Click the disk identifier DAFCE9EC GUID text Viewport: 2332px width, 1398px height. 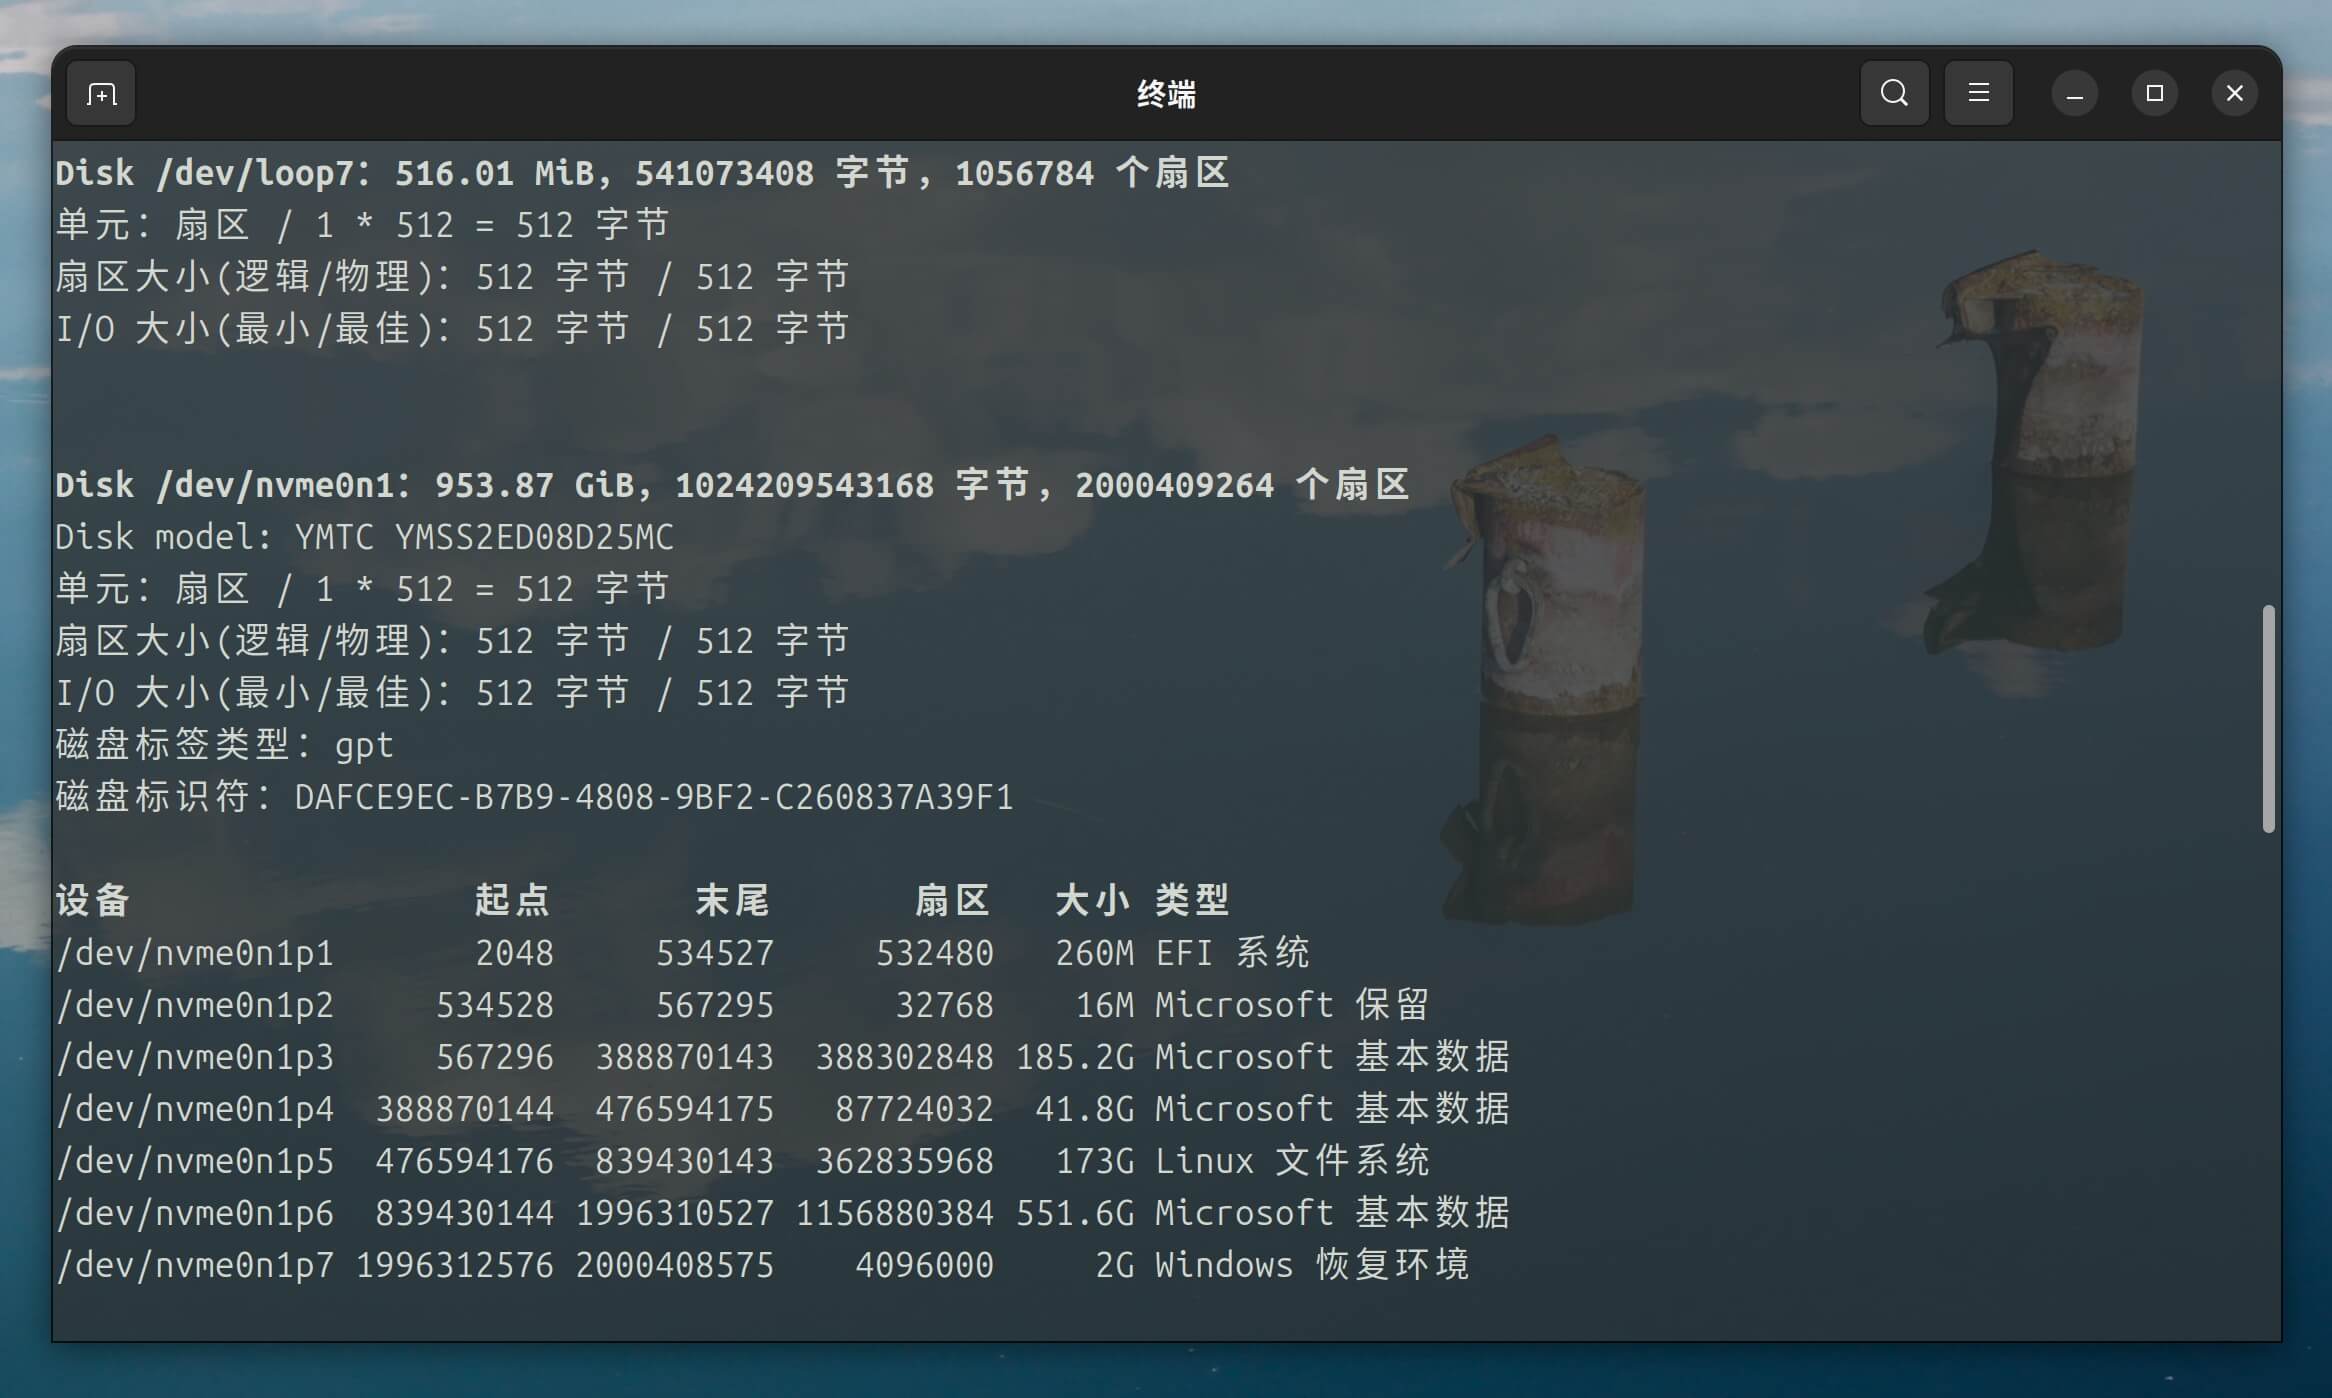coord(653,797)
